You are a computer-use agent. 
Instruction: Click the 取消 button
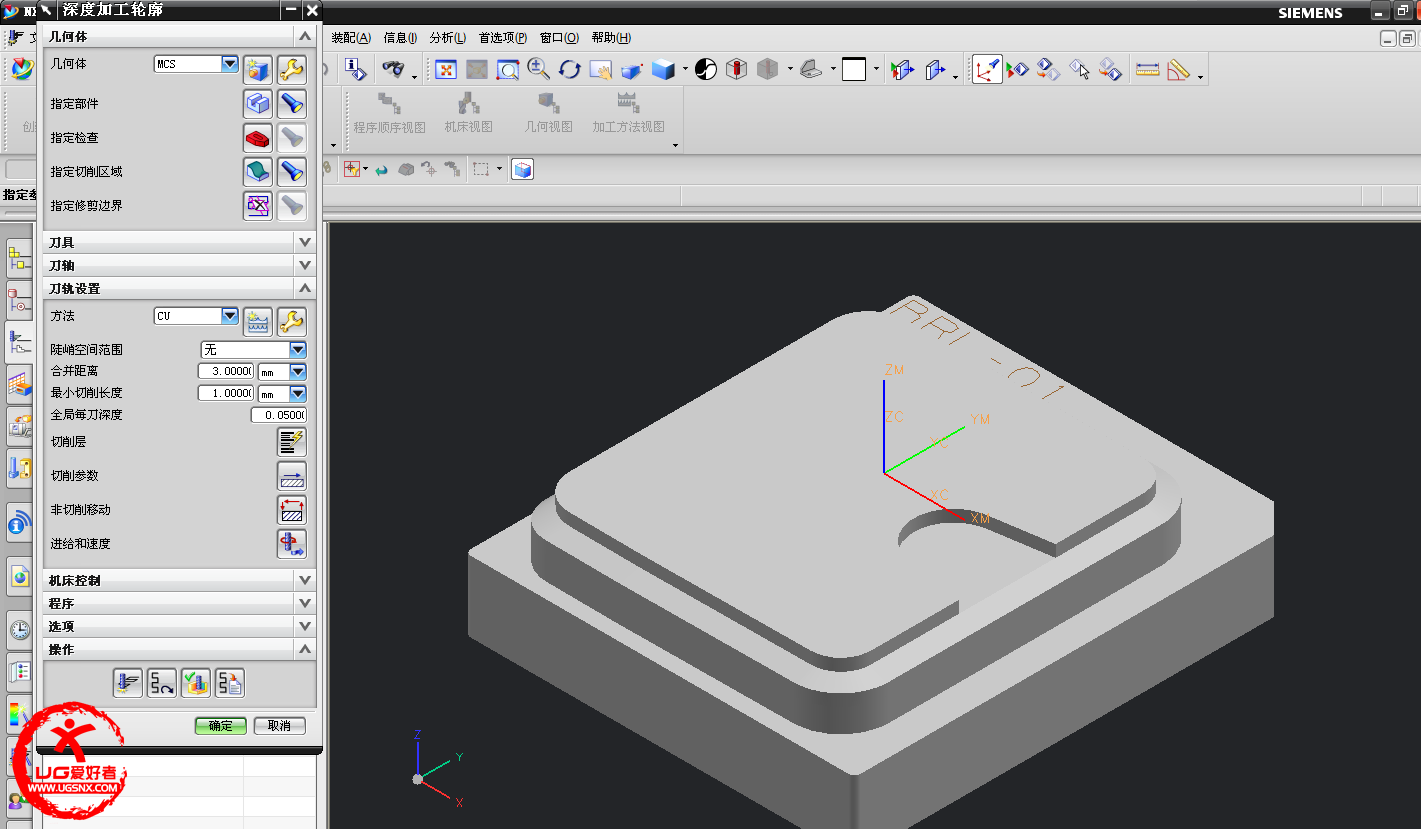279,726
